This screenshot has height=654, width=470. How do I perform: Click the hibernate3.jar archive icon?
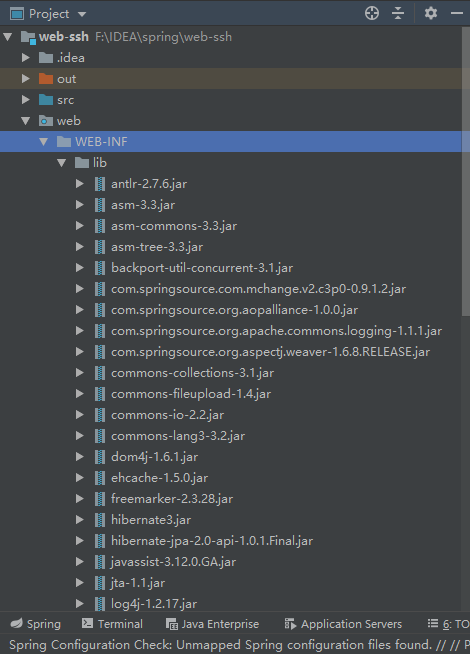tap(100, 520)
